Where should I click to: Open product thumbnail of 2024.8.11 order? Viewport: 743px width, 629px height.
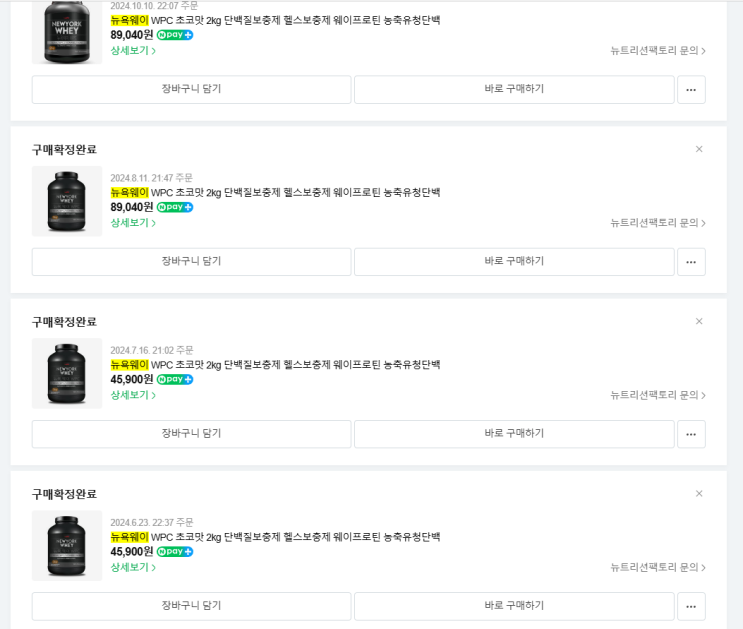[x=67, y=201]
